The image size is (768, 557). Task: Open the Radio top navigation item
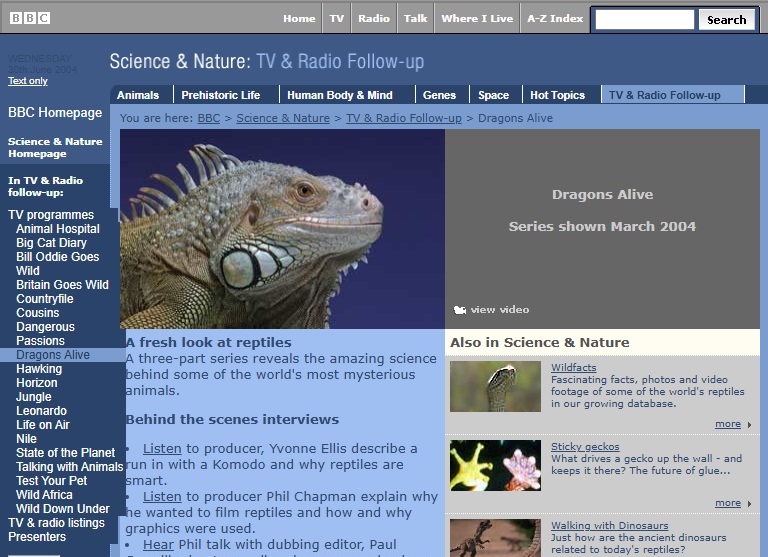374,18
